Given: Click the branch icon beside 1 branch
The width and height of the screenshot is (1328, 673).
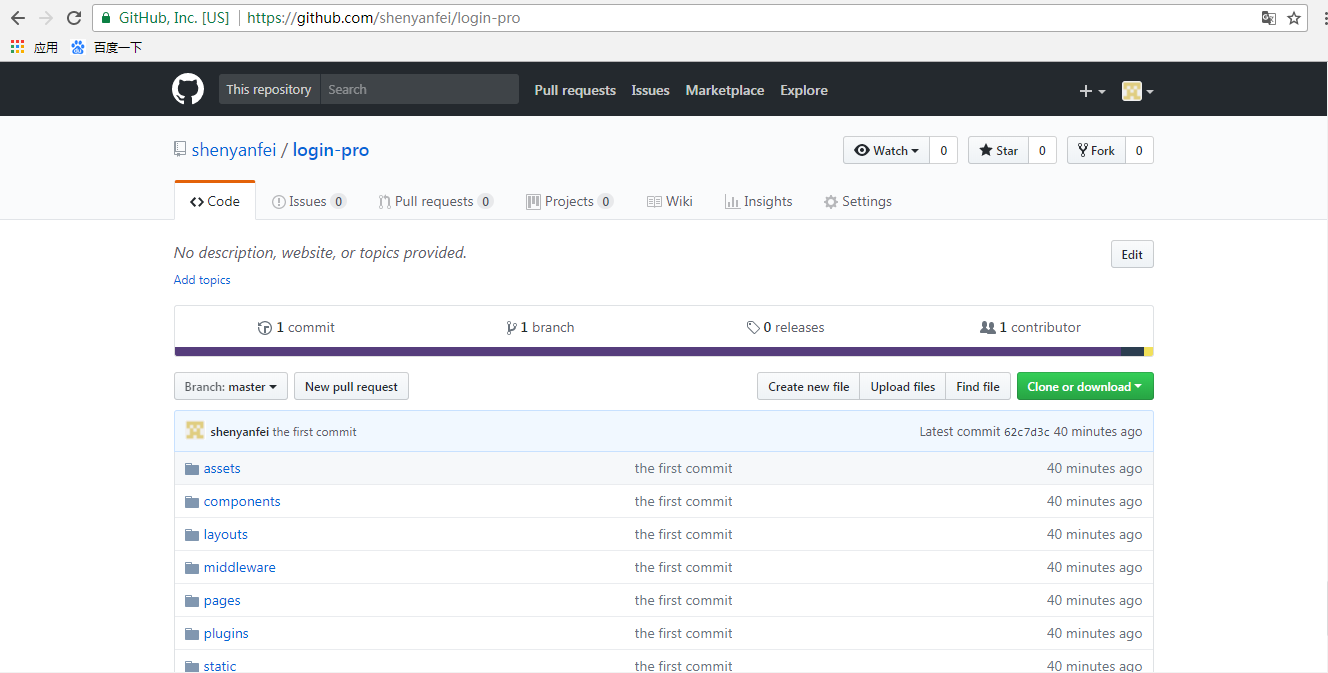Looking at the screenshot, I should click(x=511, y=327).
